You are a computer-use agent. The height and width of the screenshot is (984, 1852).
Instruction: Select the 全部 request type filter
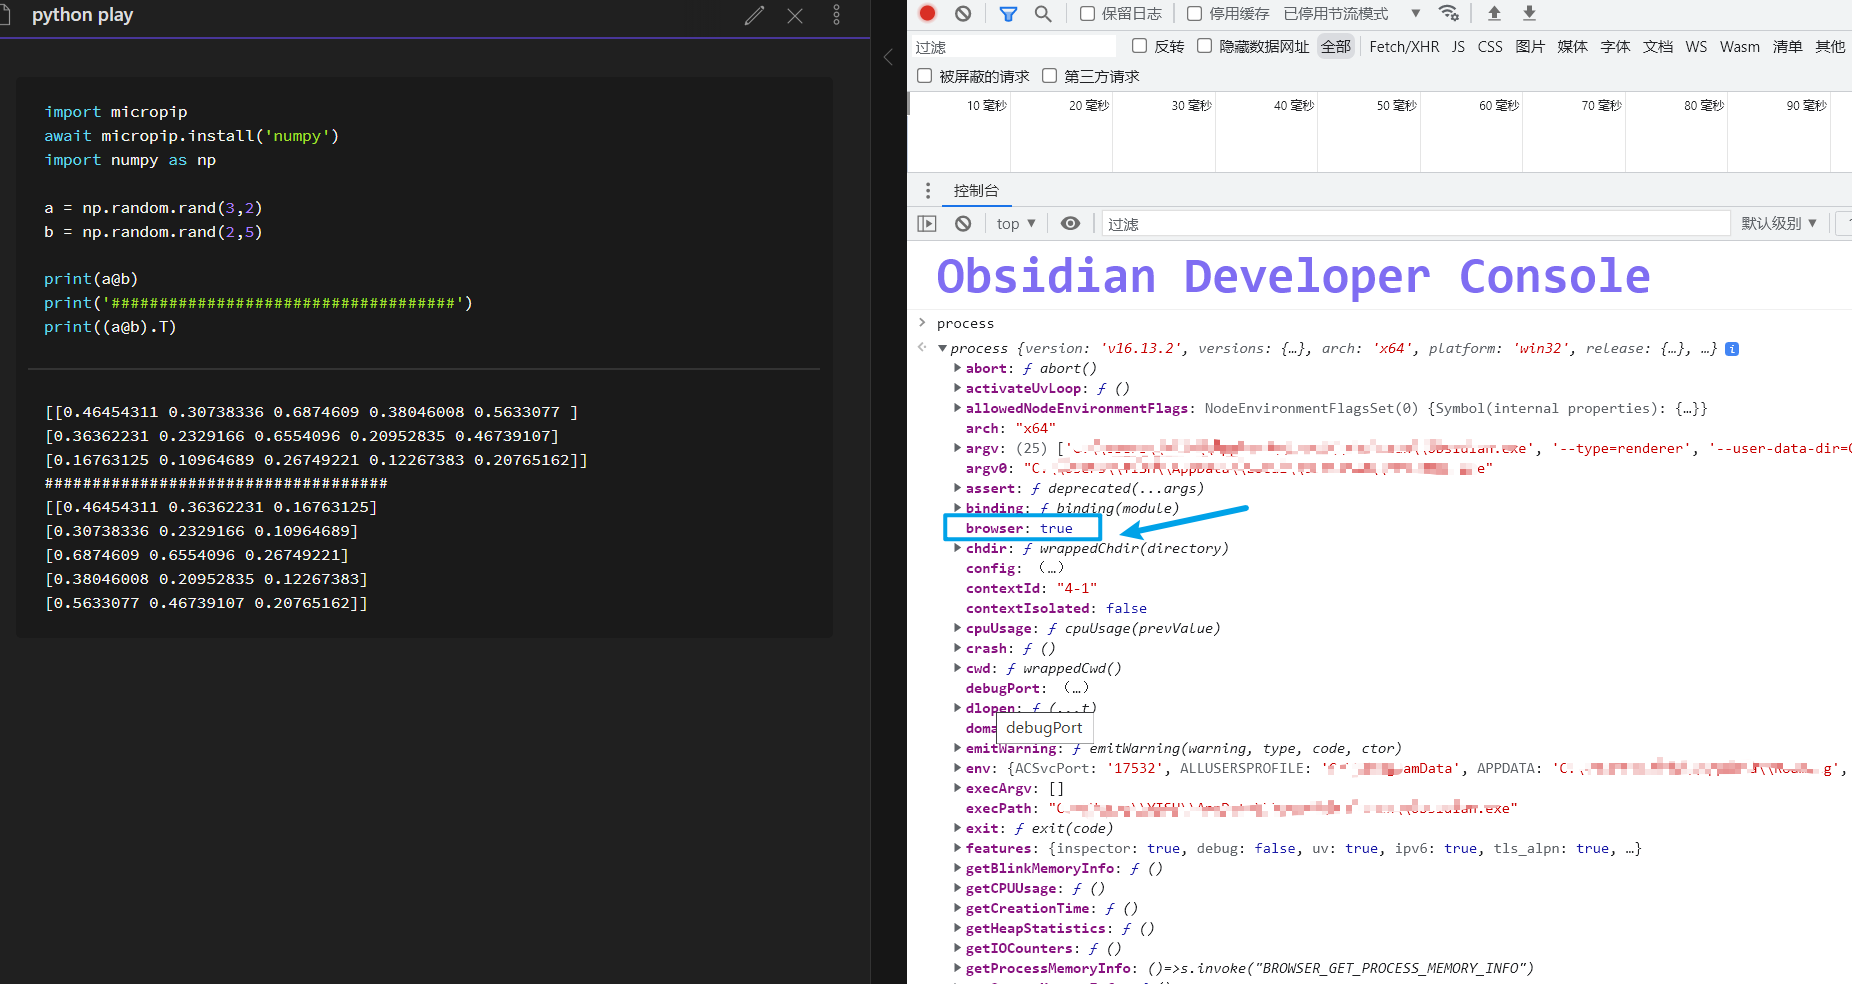click(1336, 47)
